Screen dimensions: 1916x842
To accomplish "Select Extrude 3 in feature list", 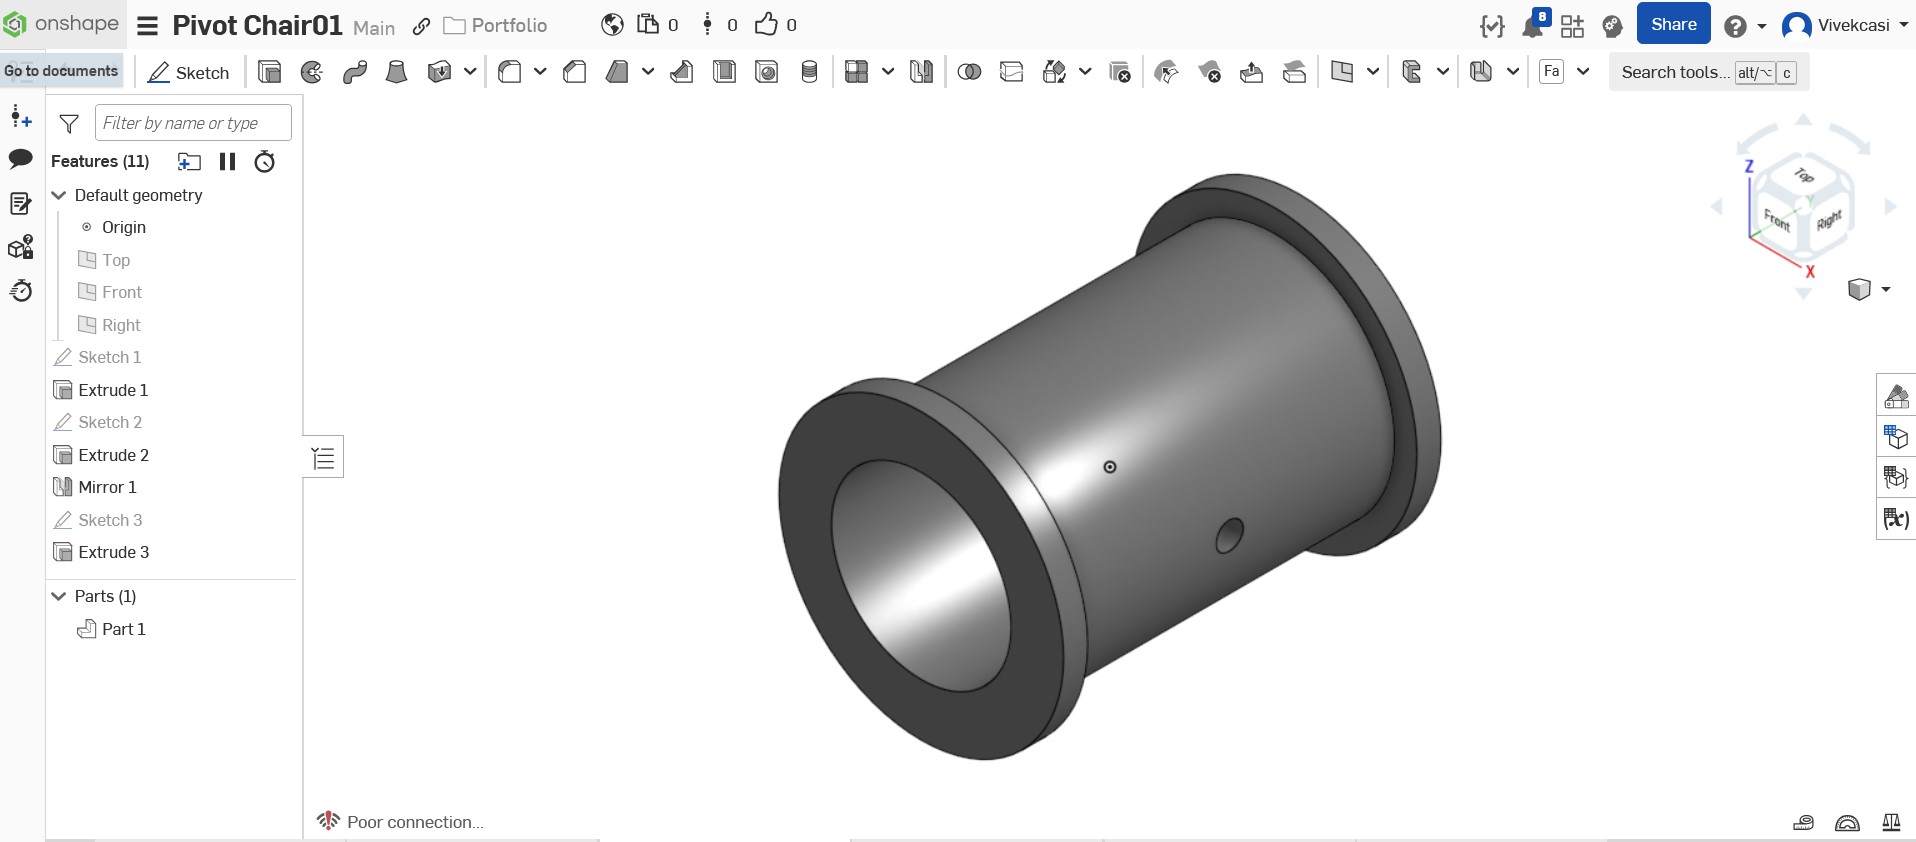I will [113, 552].
